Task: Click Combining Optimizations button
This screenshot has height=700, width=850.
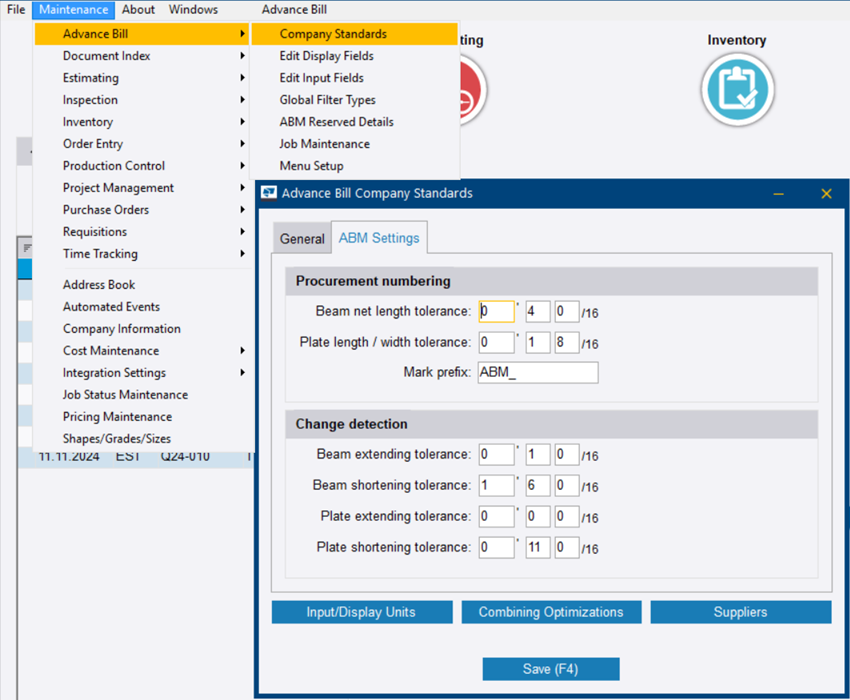Action: coord(551,612)
